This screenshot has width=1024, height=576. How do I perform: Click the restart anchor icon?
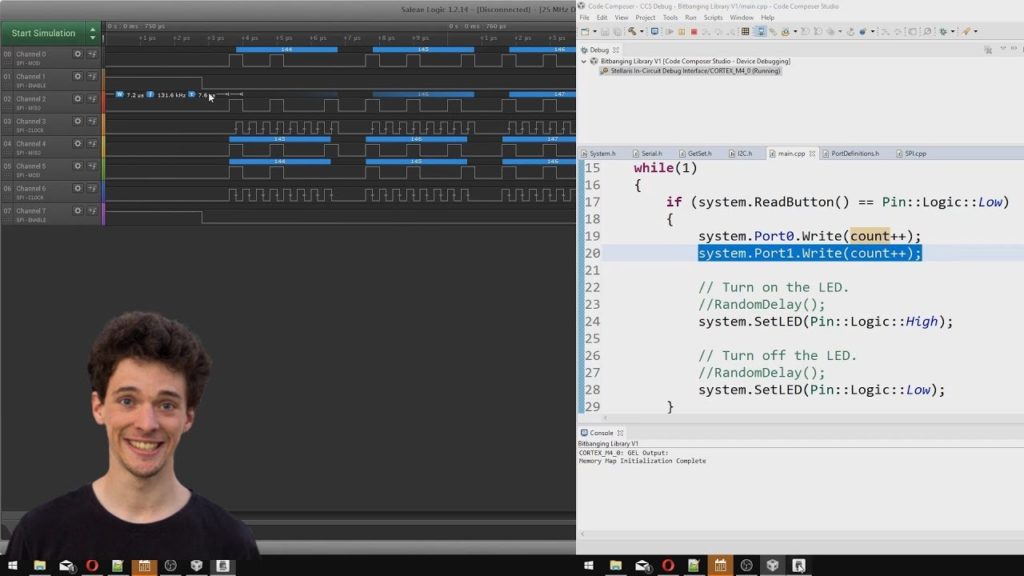point(851,31)
